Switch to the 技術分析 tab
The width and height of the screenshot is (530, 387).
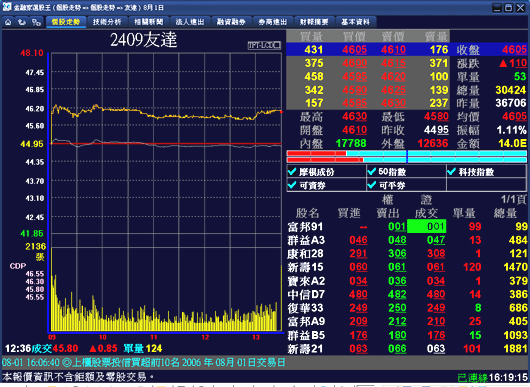[x=107, y=22]
